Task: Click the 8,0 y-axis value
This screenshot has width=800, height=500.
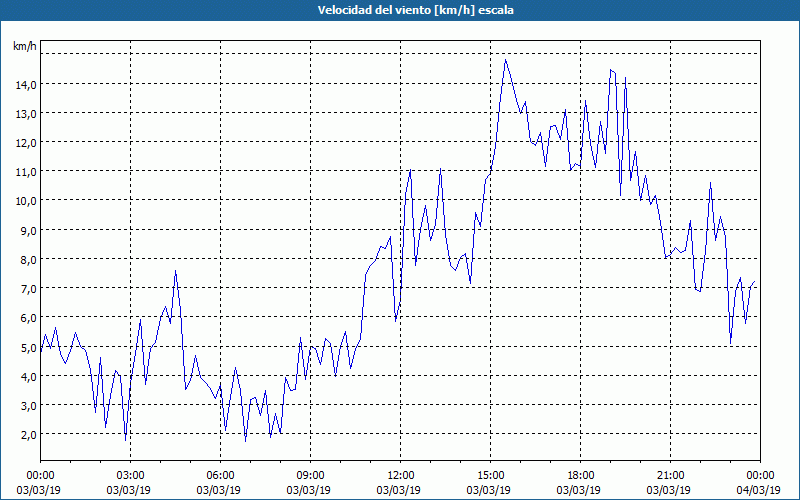Action: [x=28, y=260]
